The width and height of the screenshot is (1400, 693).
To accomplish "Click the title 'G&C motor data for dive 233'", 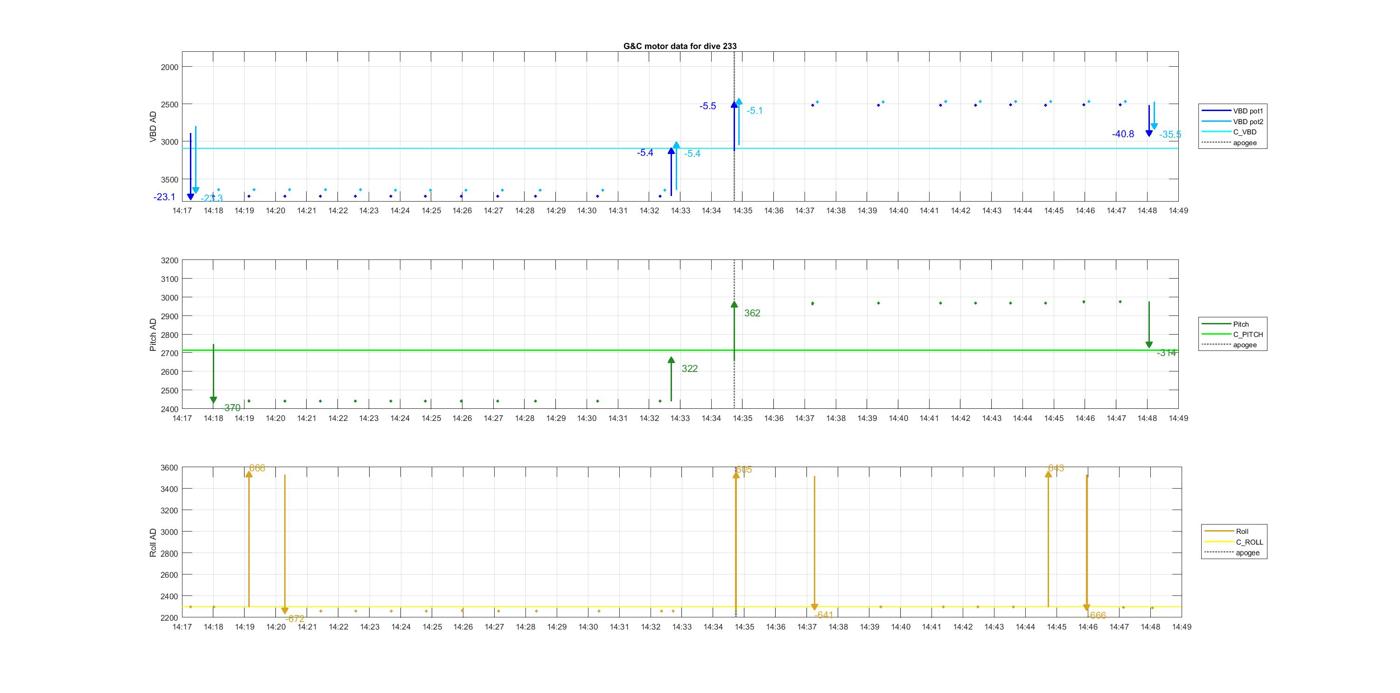I will [x=680, y=46].
